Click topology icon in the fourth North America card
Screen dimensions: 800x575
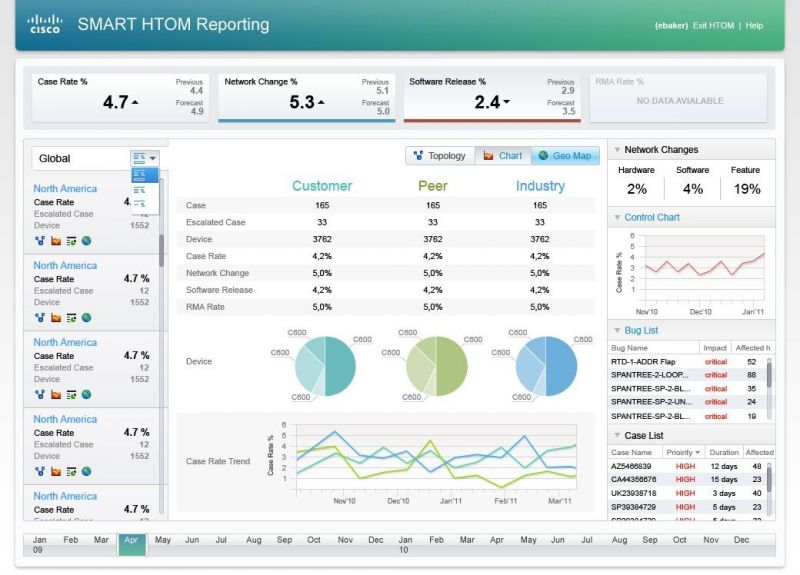coord(40,471)
